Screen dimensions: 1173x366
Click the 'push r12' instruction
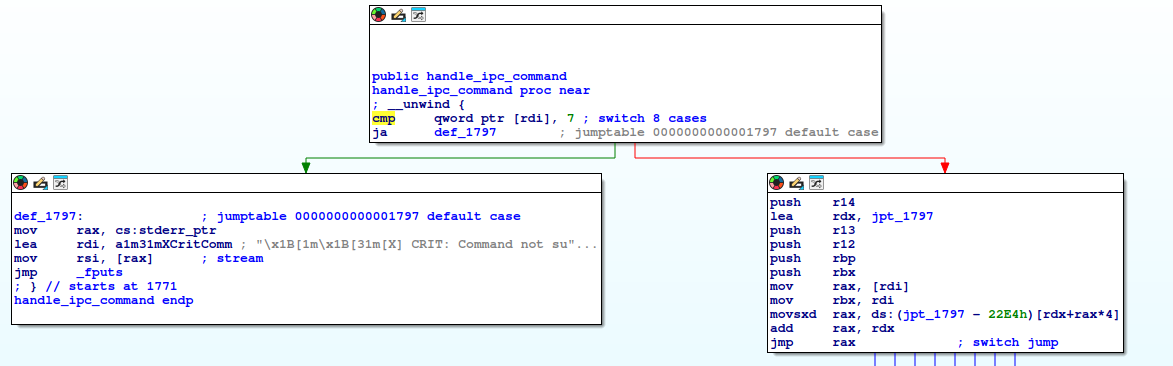click(813, 245)
